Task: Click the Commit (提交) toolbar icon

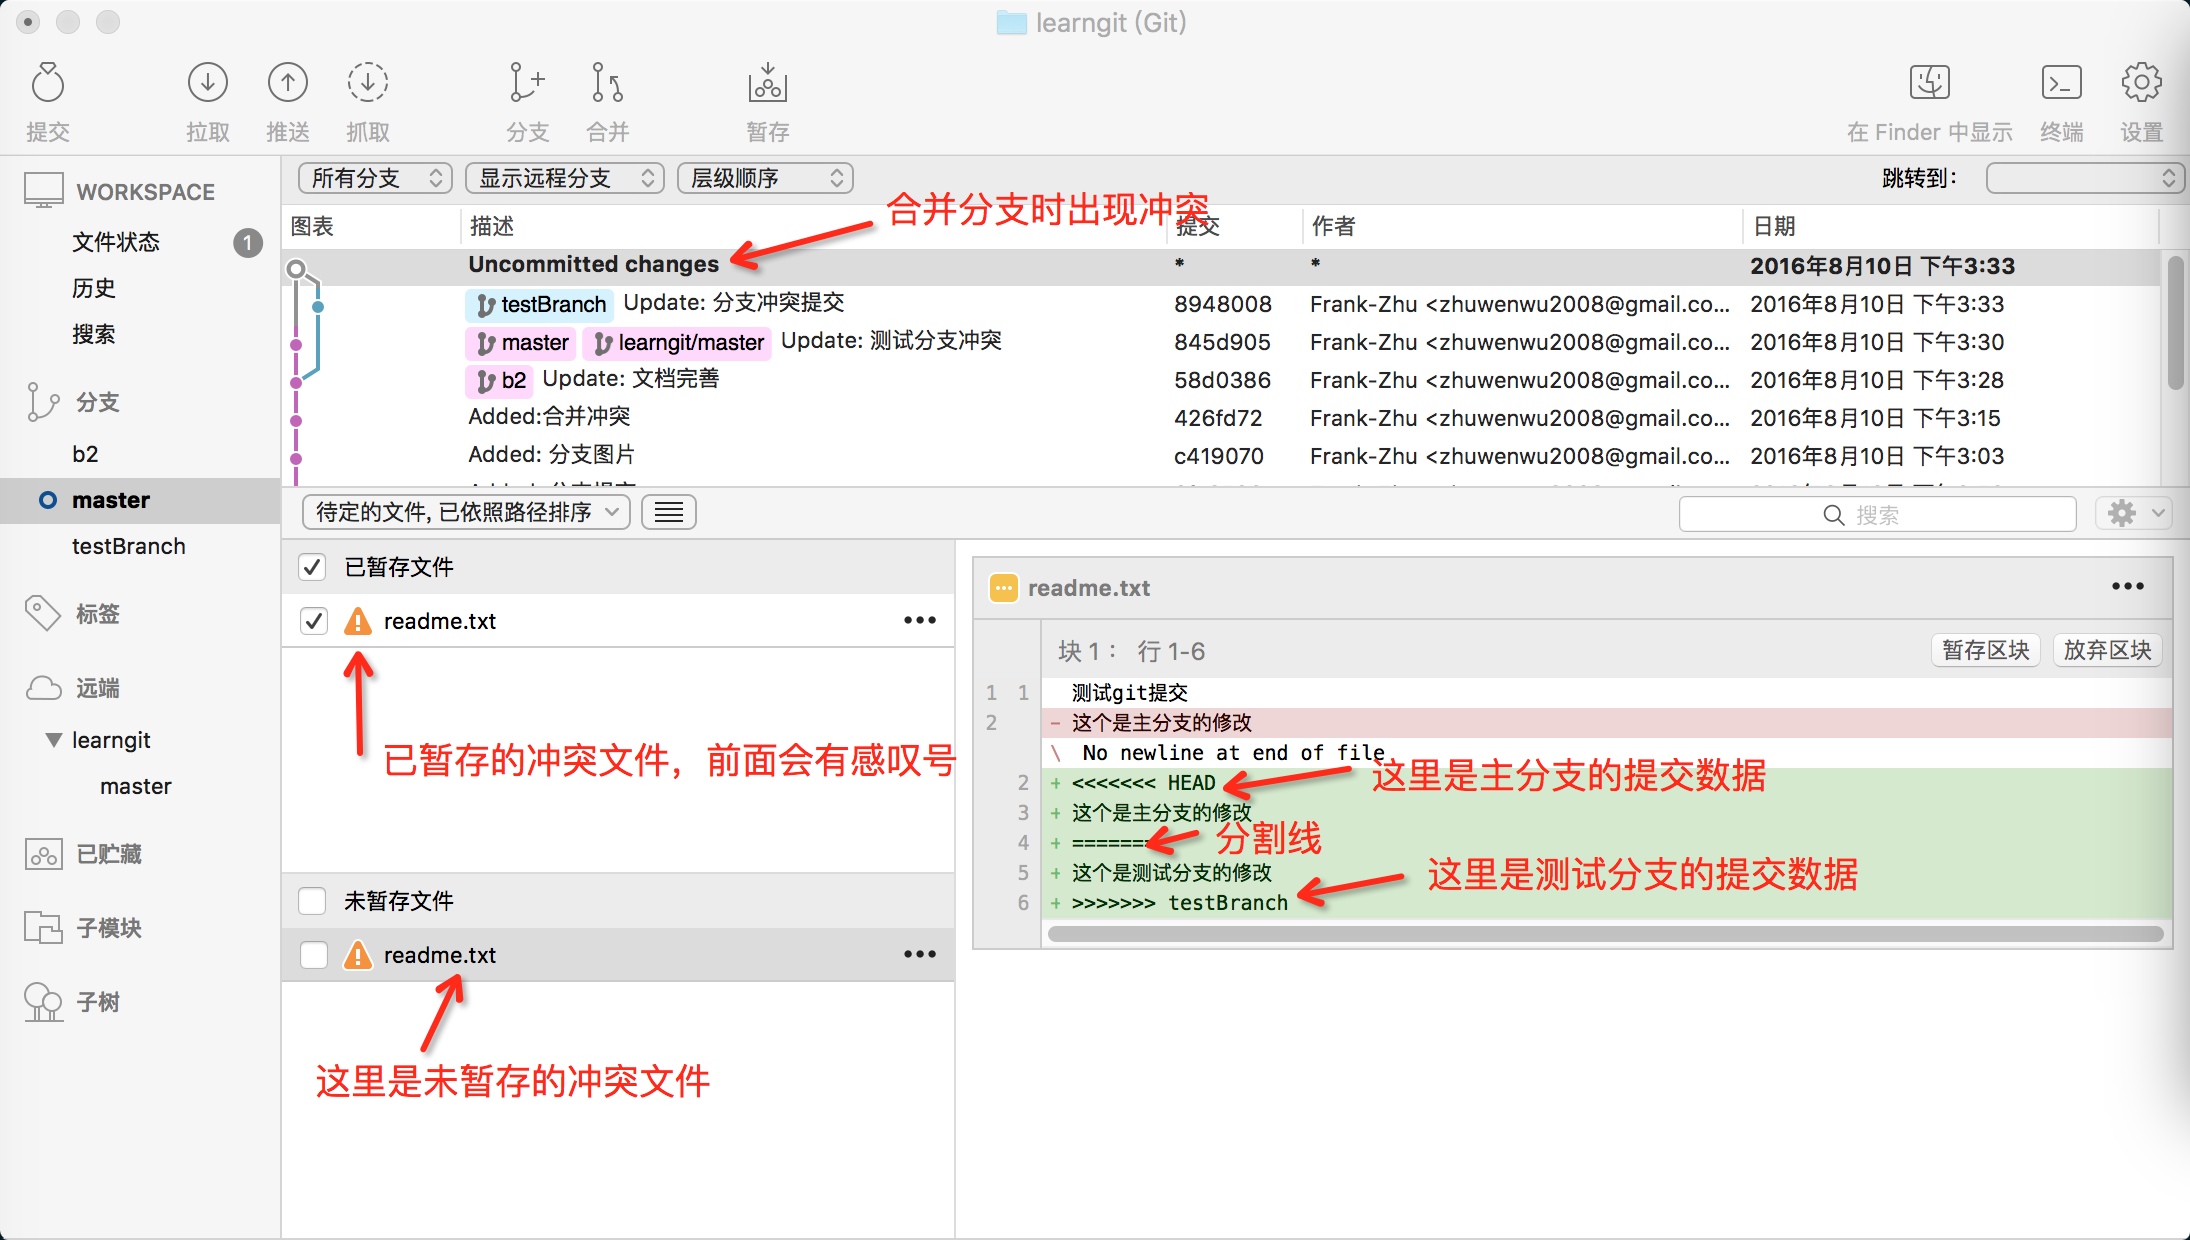Action: point(47,84)
